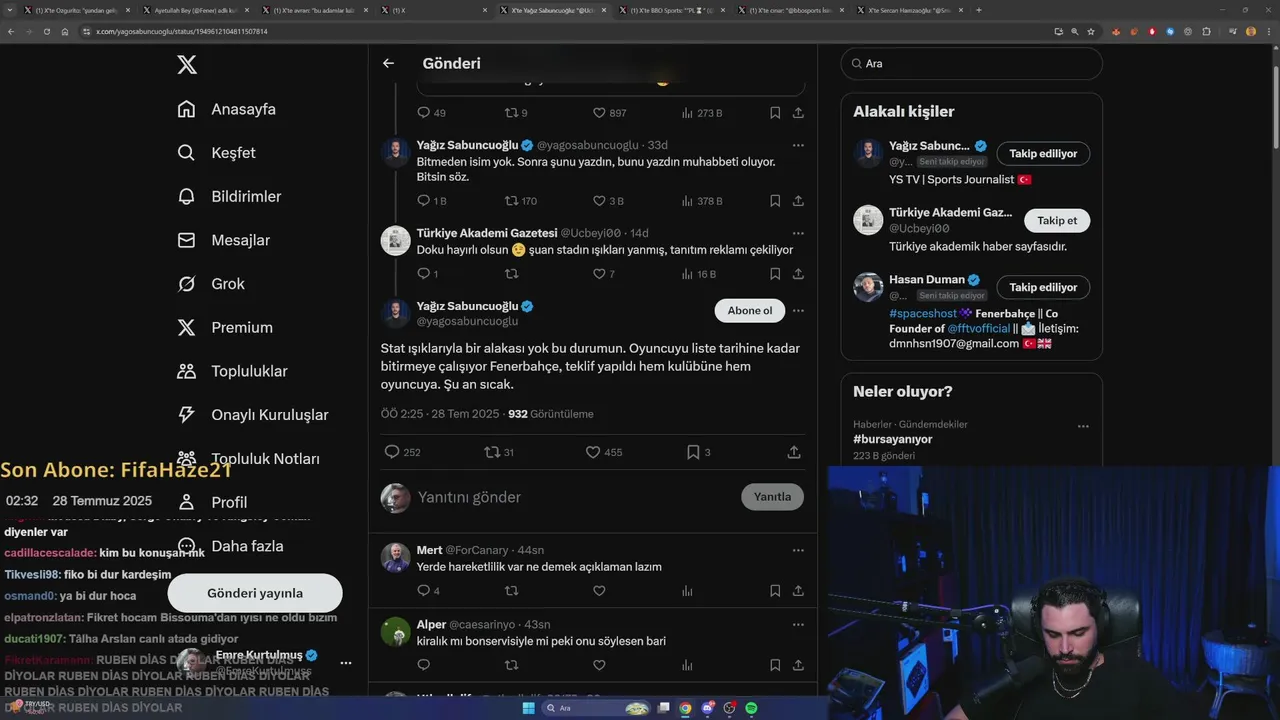Focus the Yanıtını gönder reply field
The width and height of the screenshot is (1280, 720).
pos(575,497)
